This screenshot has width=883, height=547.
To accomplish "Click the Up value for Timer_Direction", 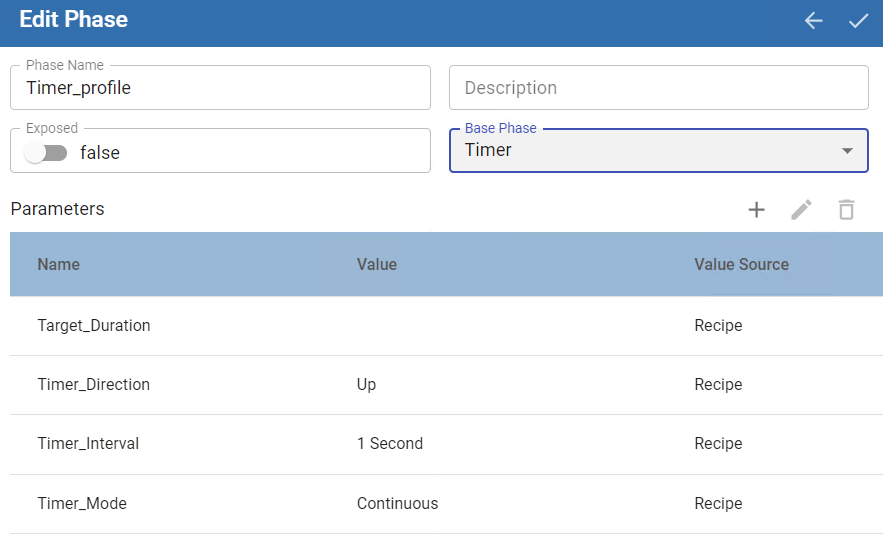I will 367,385.
